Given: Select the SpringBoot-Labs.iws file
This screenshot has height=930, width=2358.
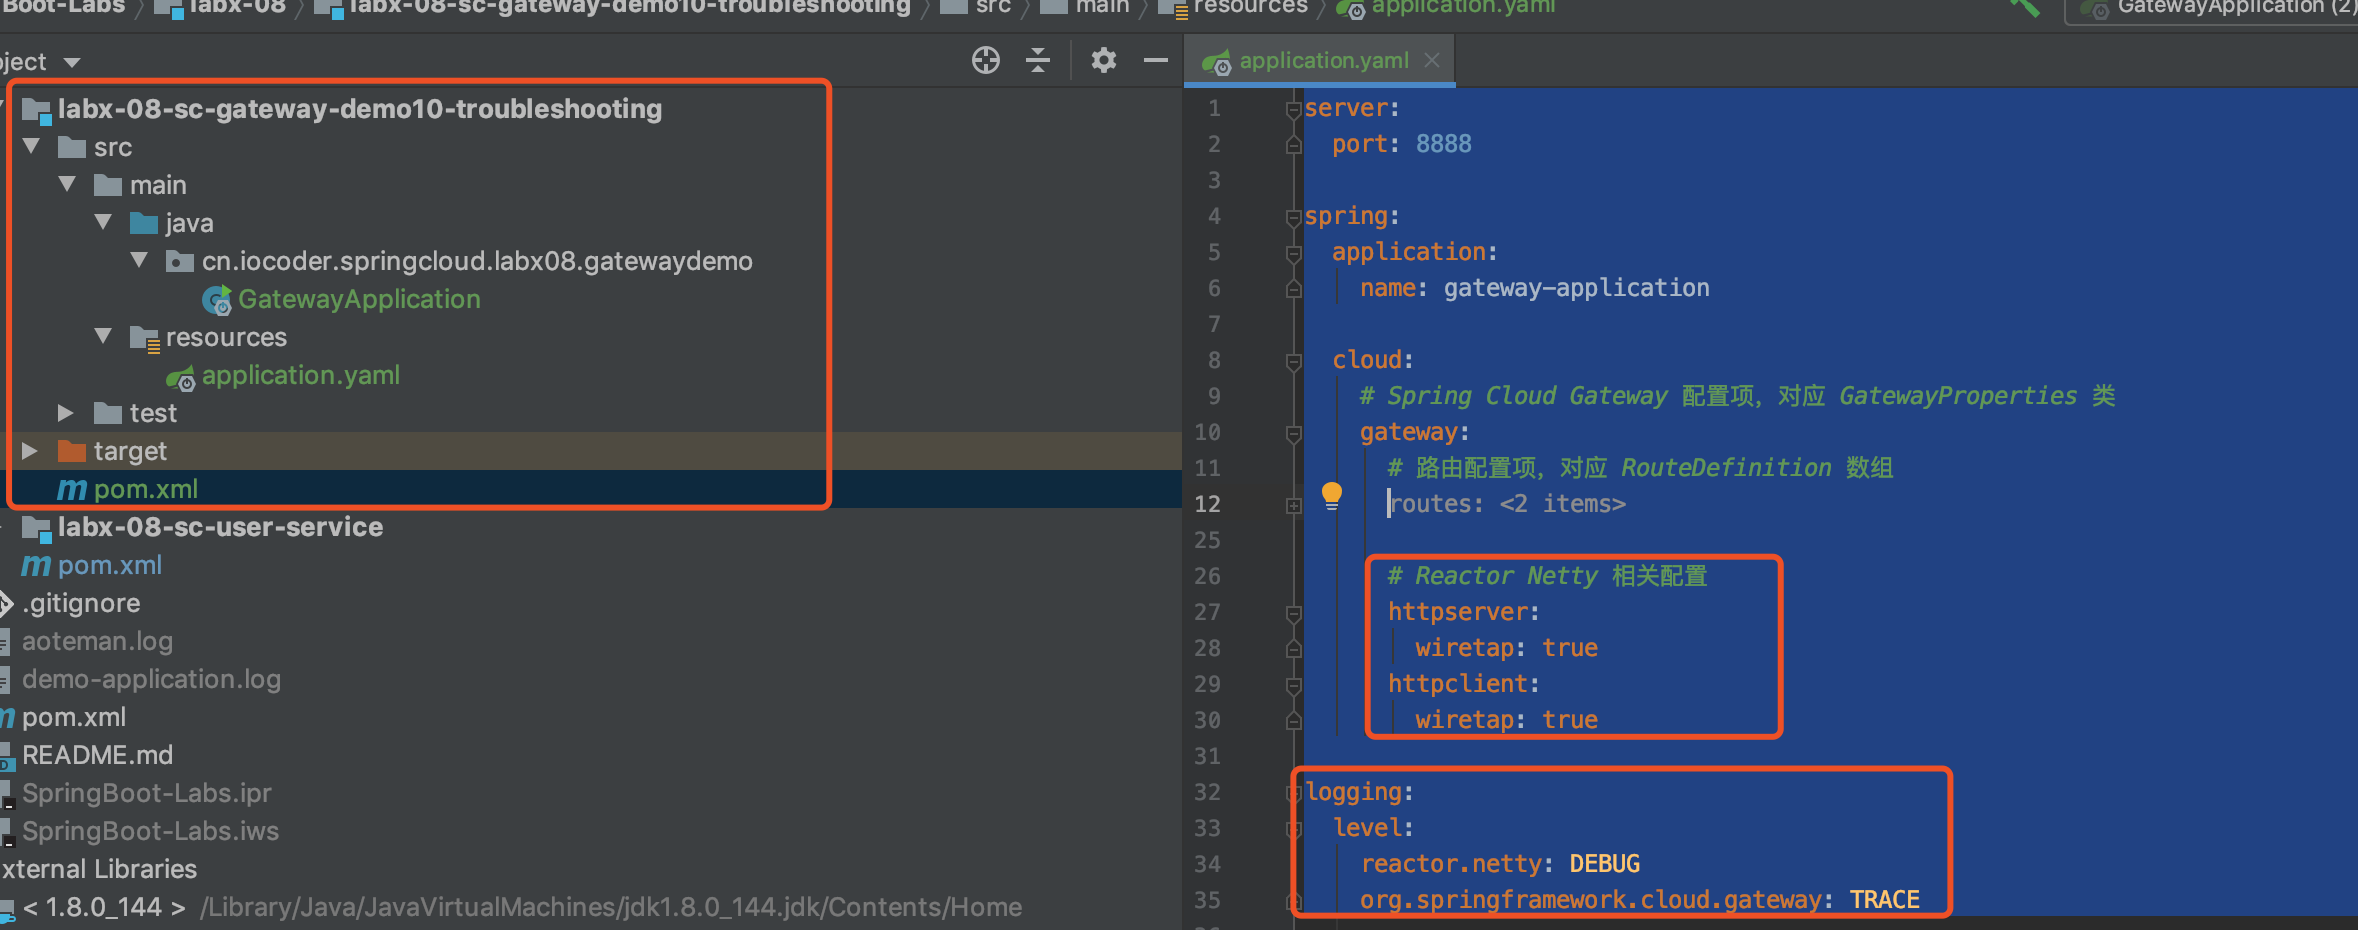Looking at the screenshot, I should 150,831.
